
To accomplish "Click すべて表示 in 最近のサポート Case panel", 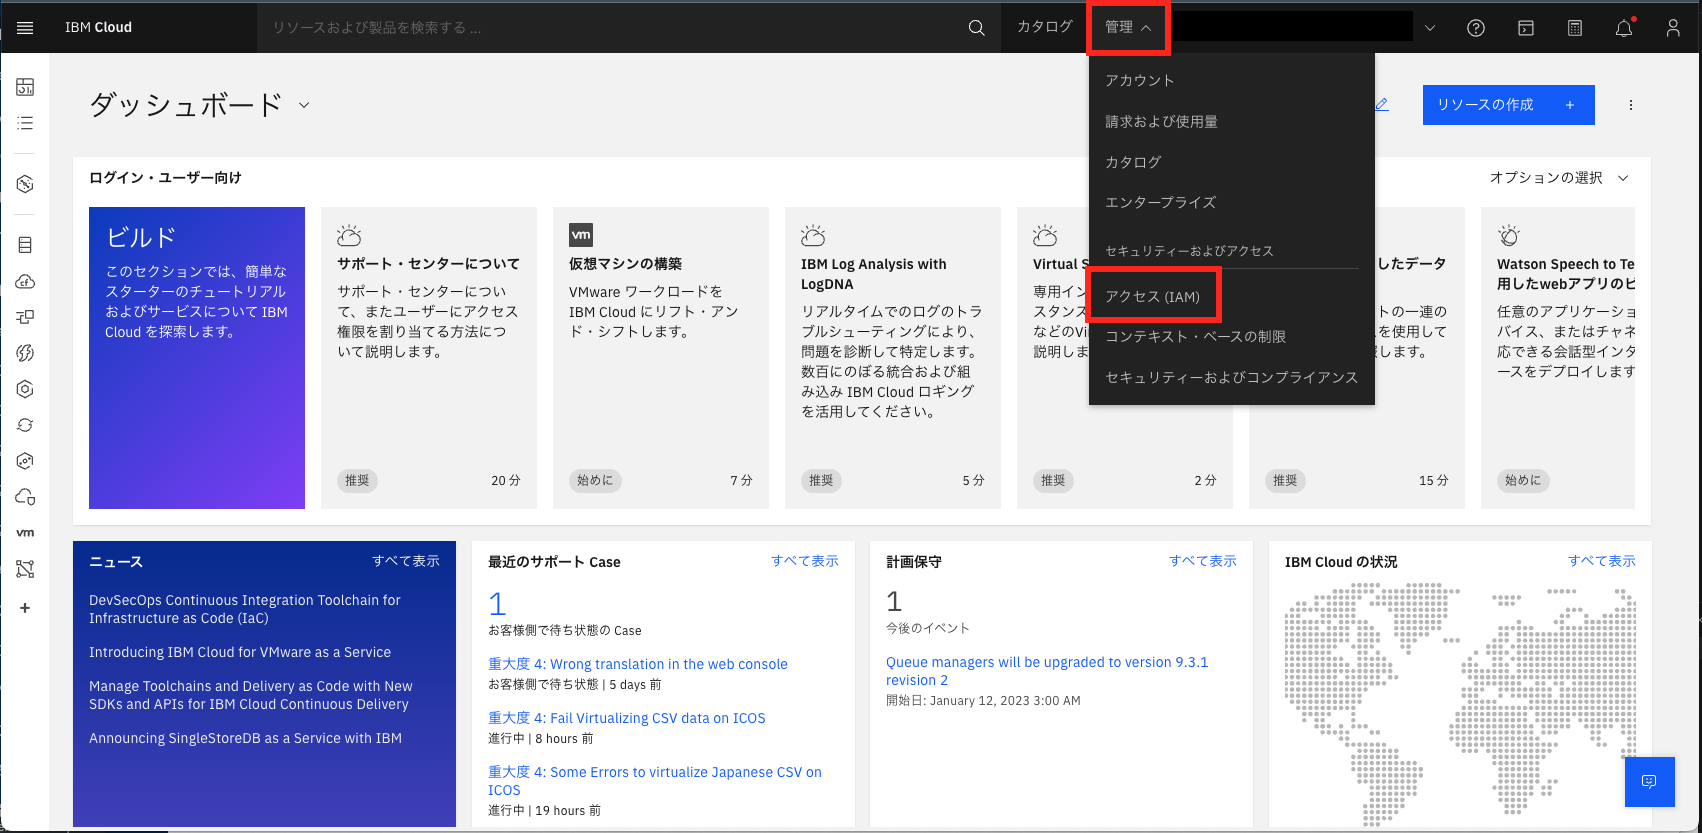I will pos(805,561).
